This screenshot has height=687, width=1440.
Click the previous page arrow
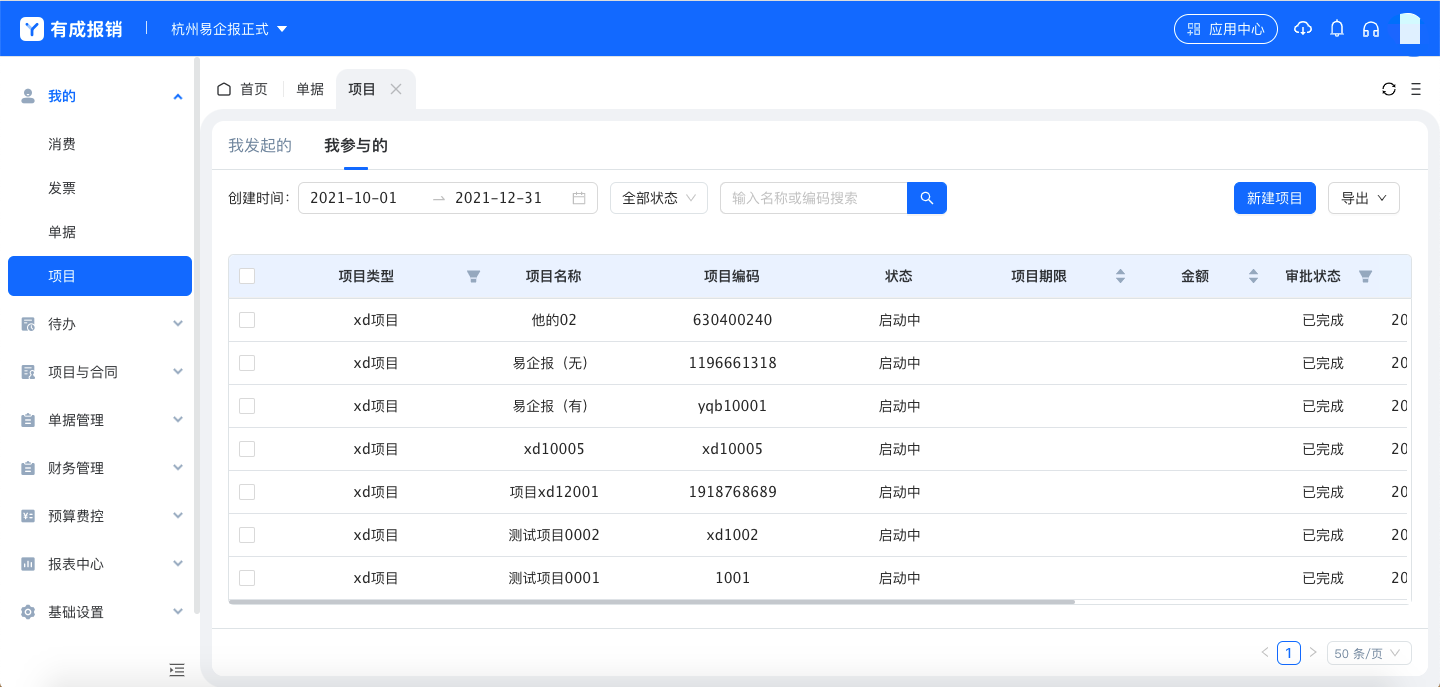[x=1265, y=653]
